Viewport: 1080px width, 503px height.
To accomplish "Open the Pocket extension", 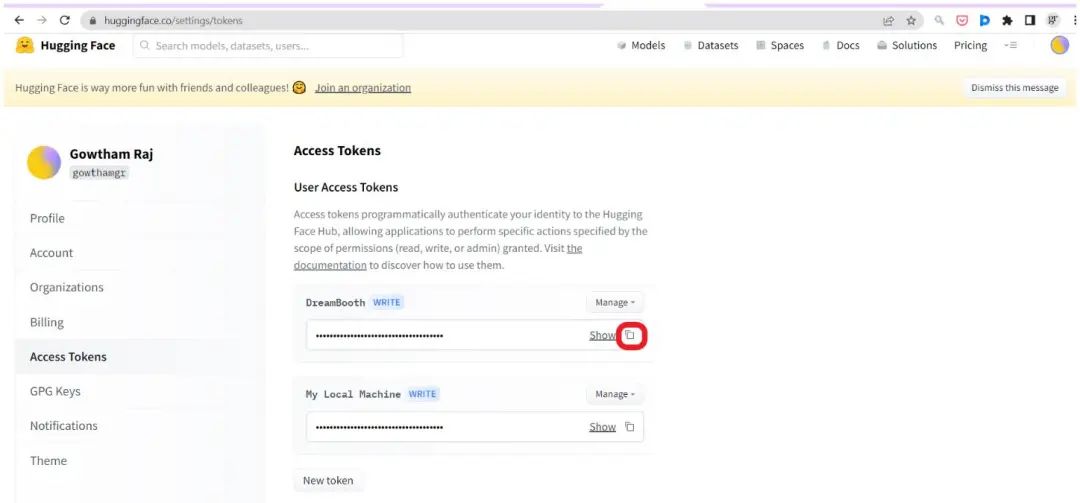I will [962, 21].
